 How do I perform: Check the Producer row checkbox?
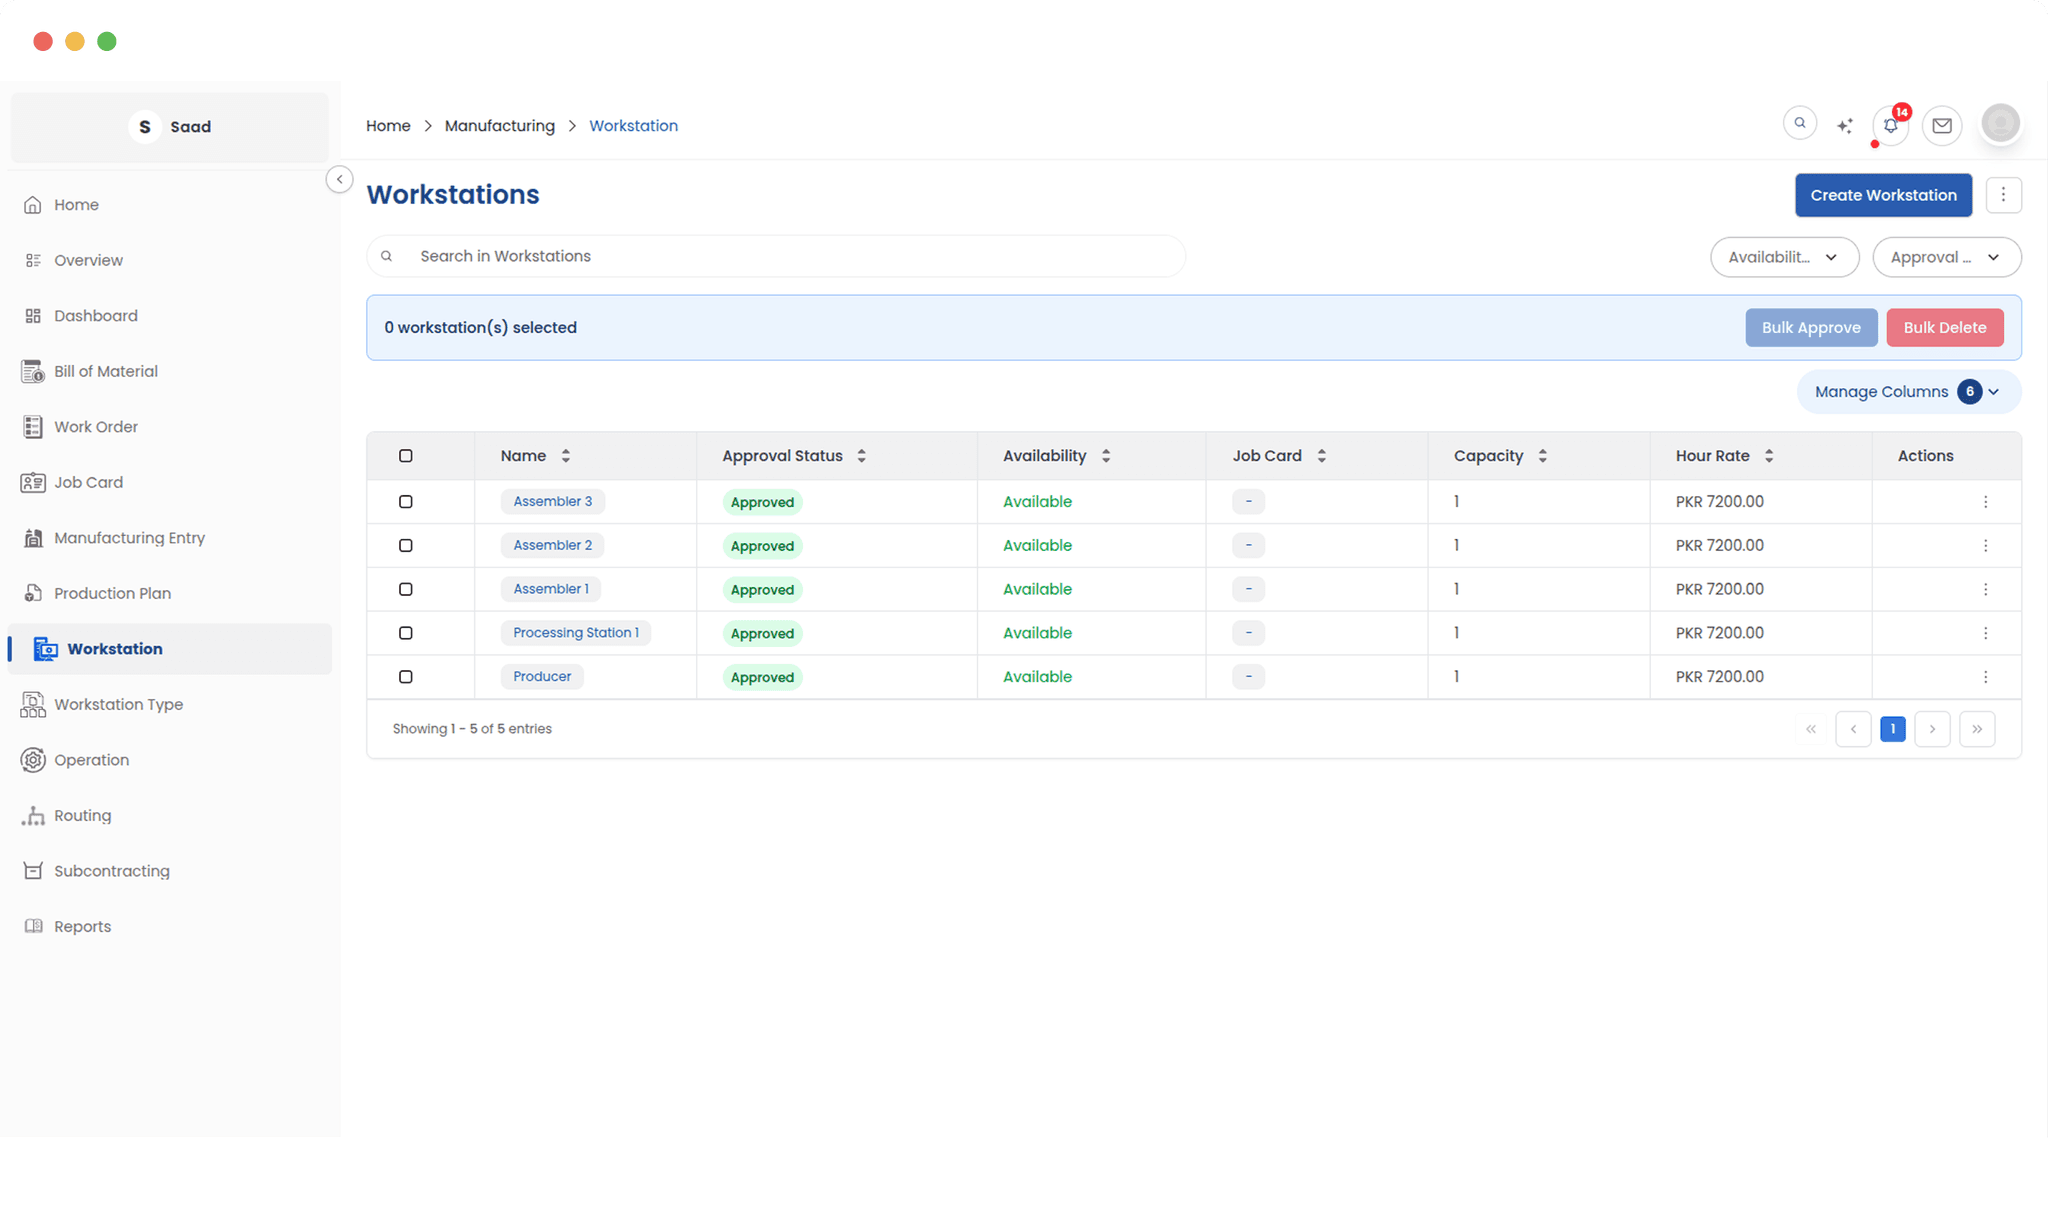(x=405, y=676)
